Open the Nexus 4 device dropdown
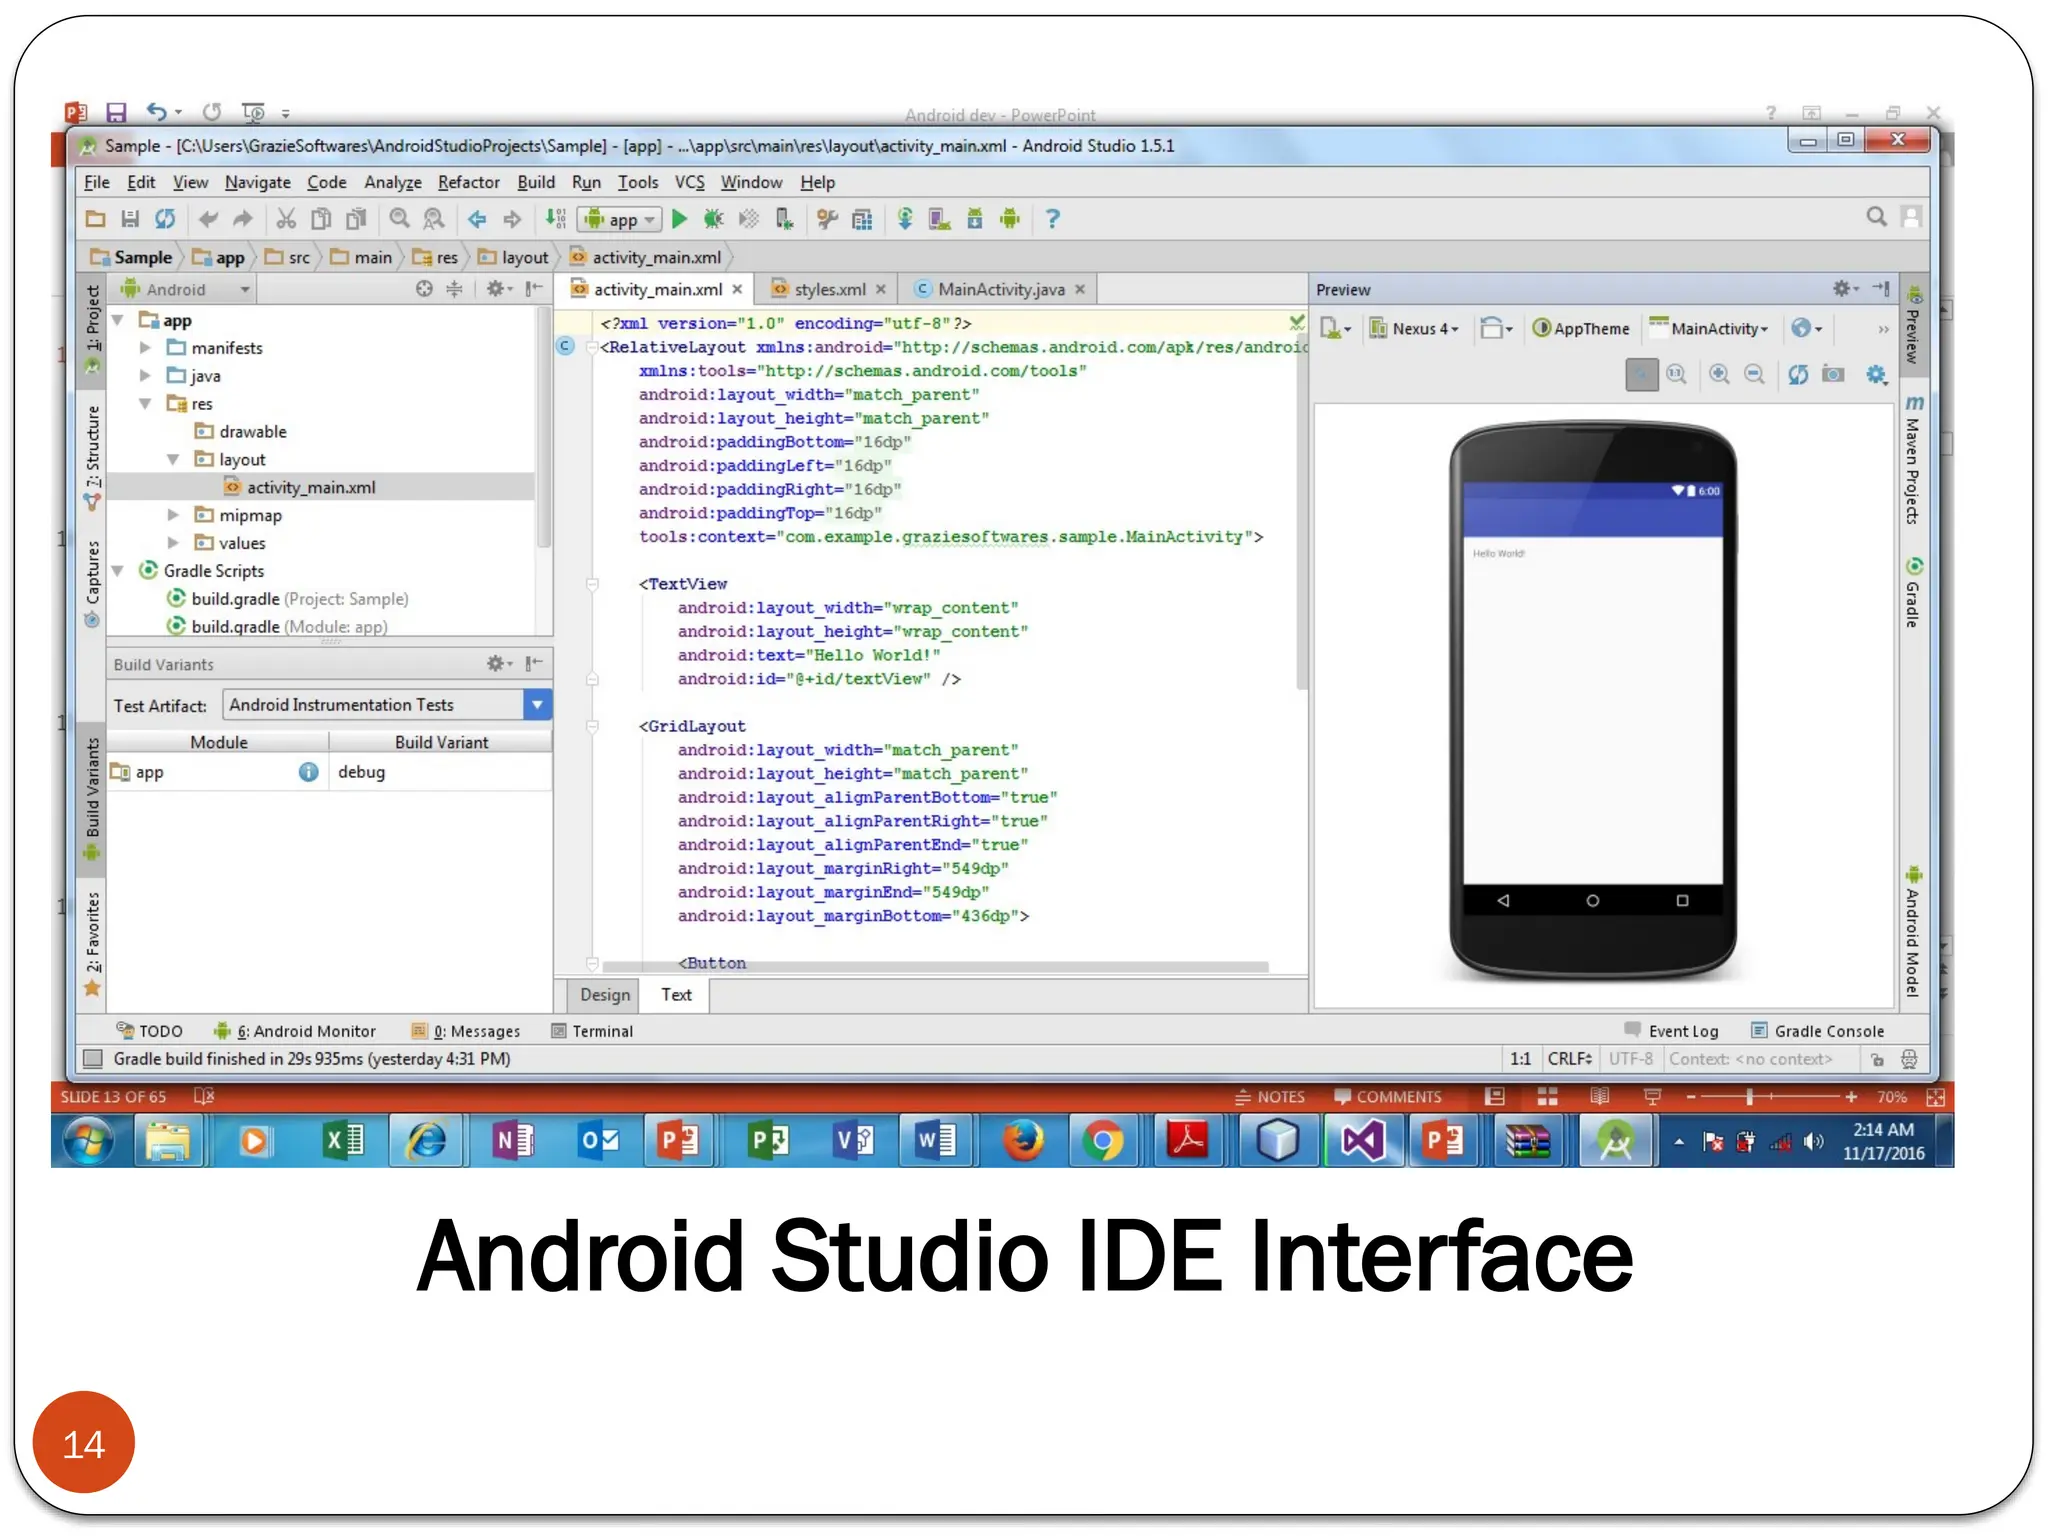The image size is (2048, 1536). tap(1414, 328)
